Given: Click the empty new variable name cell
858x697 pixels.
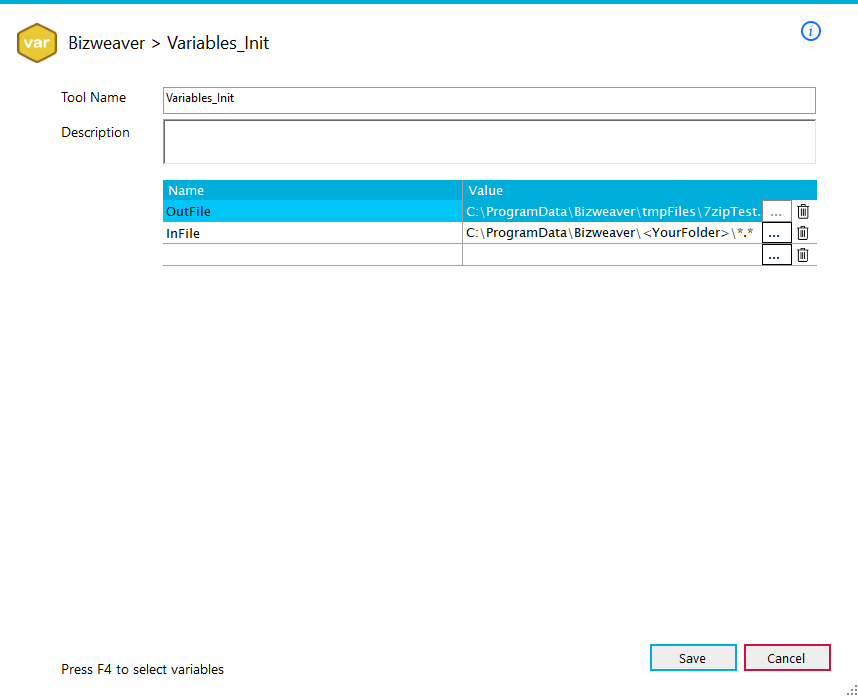Looking at the screenshot, I should [x=312, y=255].
